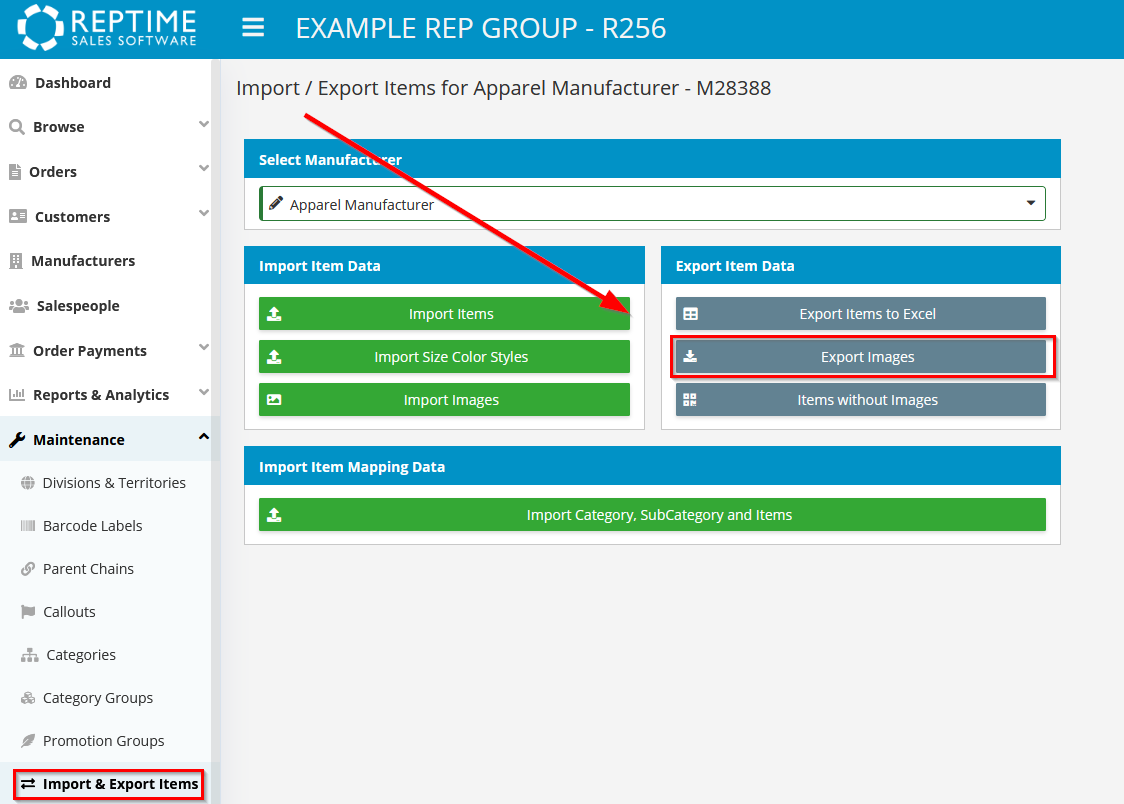1124x804 pixels.
Task: Click the Import Items button
Action: point(444,314)
